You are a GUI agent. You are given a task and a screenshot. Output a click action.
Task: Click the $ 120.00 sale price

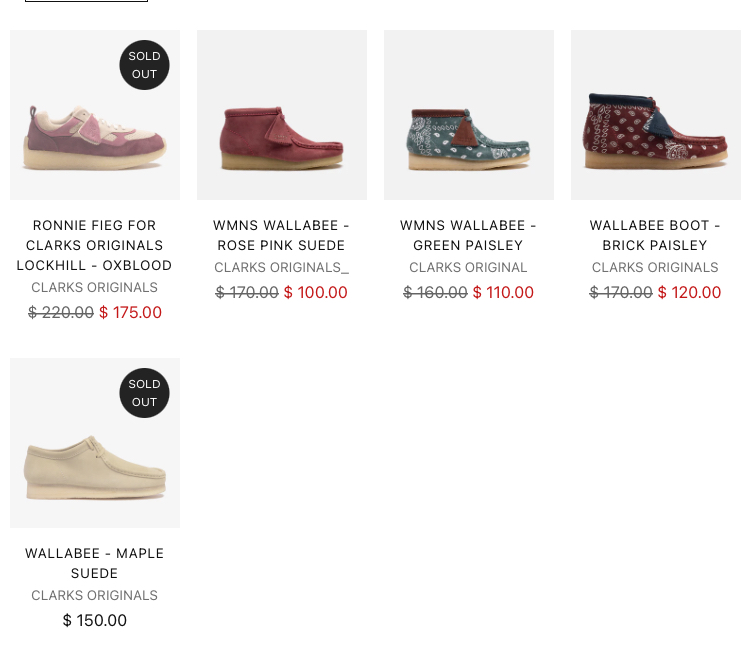689,292
